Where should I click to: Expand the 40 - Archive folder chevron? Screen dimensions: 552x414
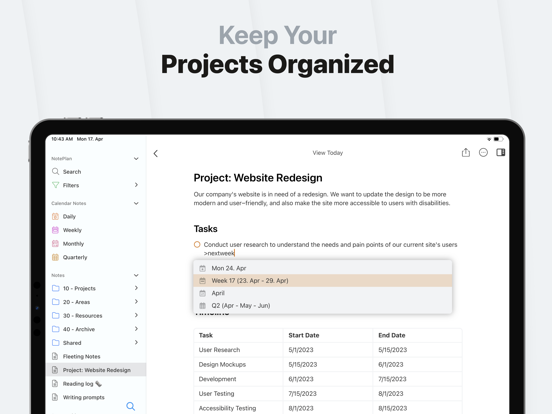click(x=136, y=329)
